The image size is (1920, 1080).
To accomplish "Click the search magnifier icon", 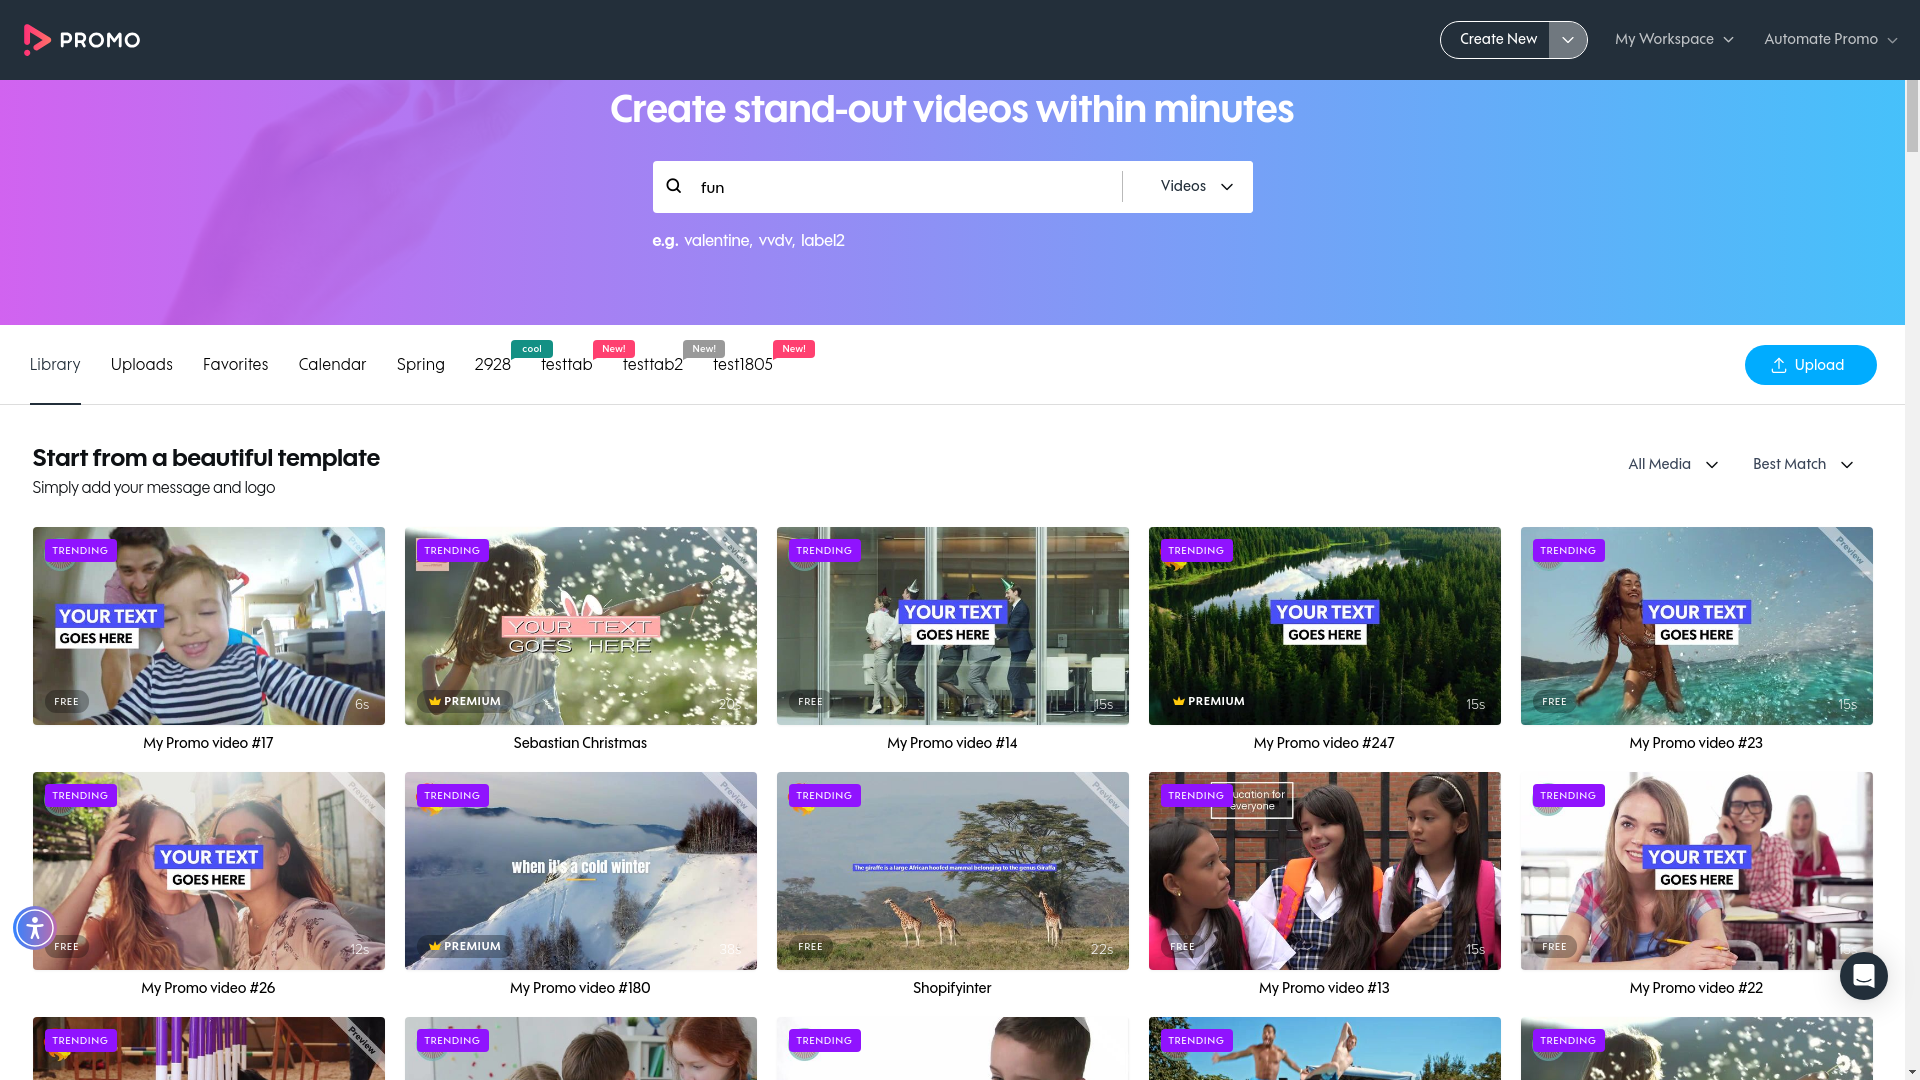I will (674, 186).
